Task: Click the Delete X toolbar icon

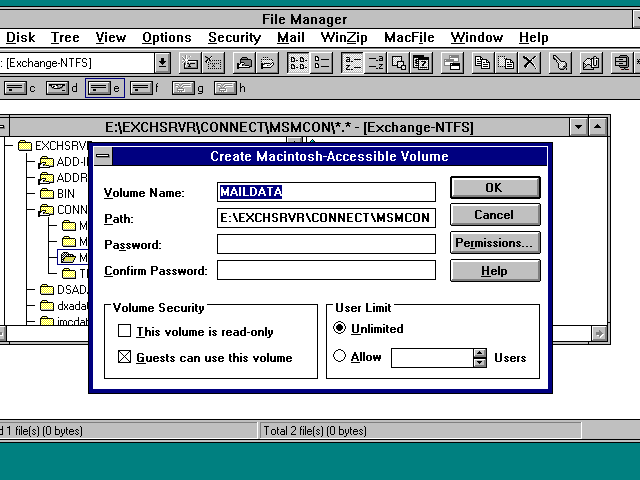Action: 529,63
